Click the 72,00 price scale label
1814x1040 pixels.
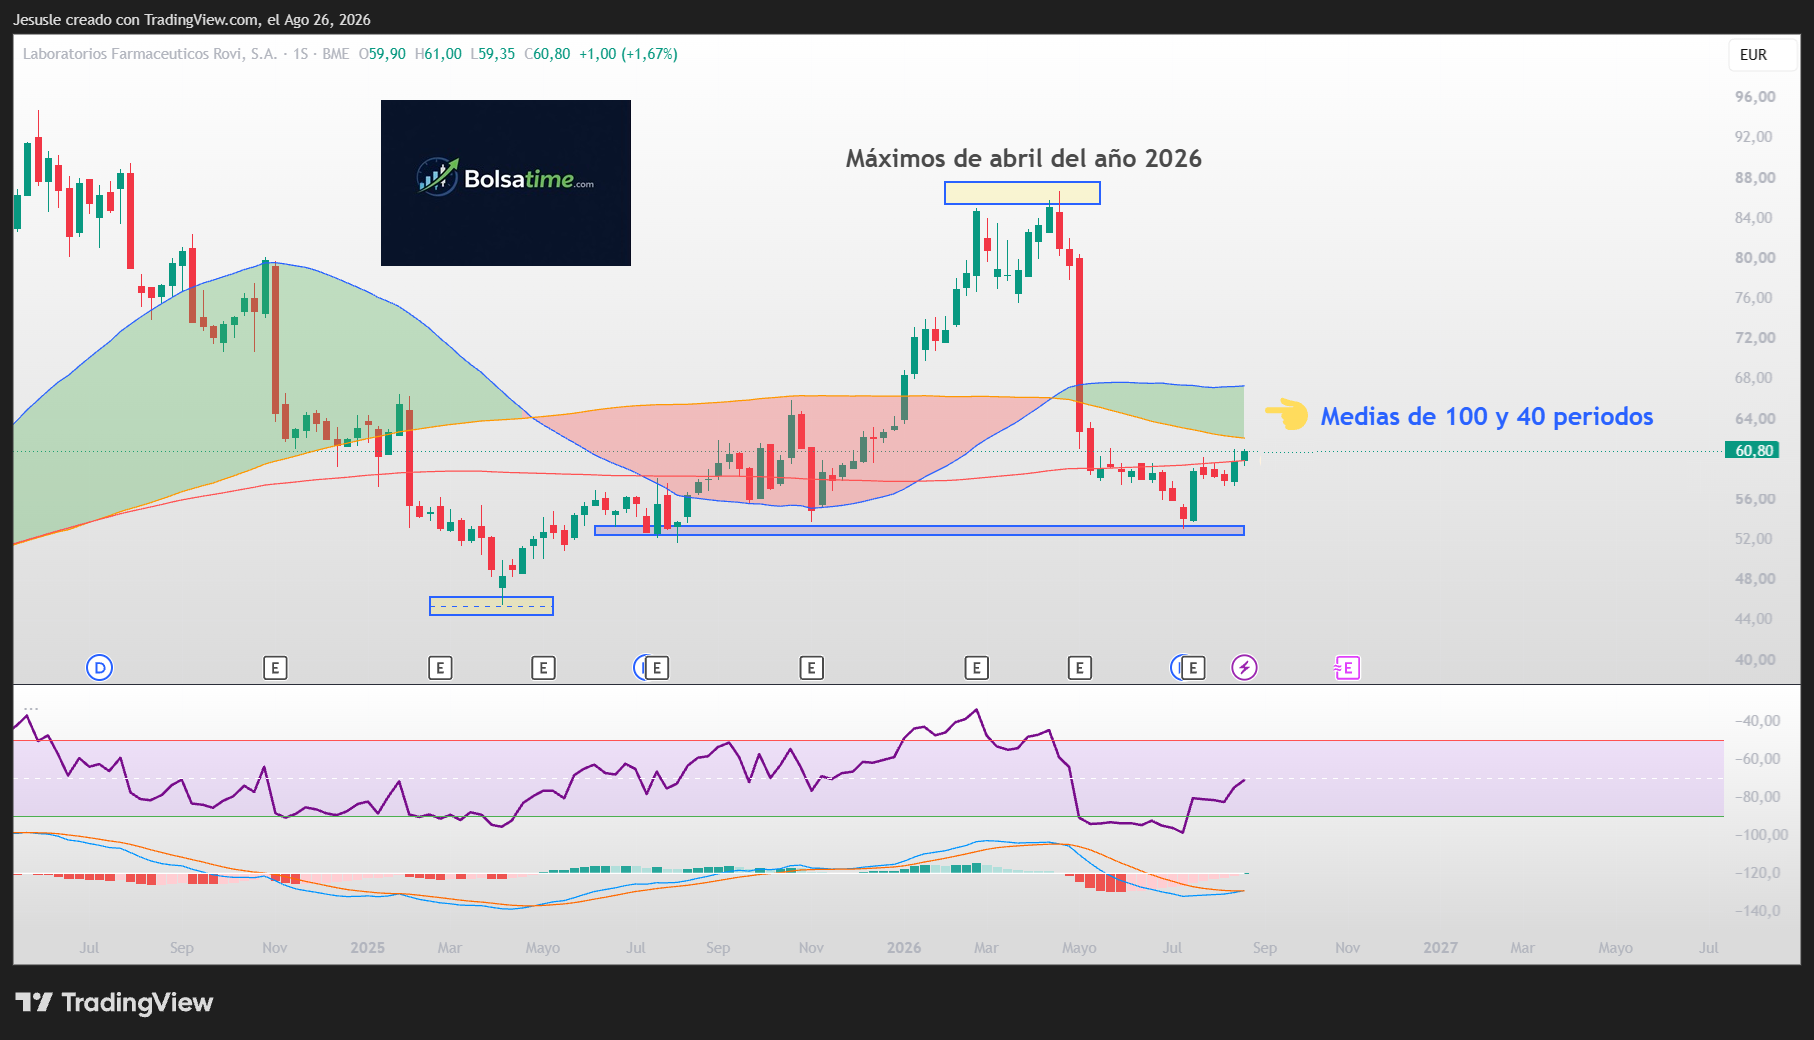tap(1755, 338)
